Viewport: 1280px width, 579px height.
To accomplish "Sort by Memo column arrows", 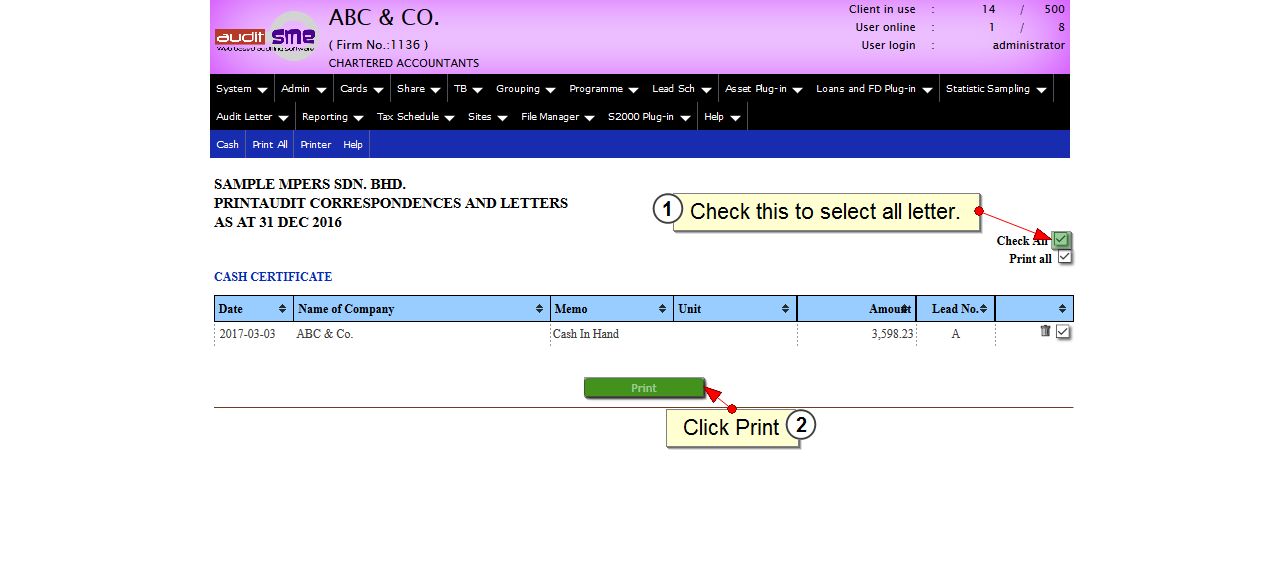I will [662, 309].
